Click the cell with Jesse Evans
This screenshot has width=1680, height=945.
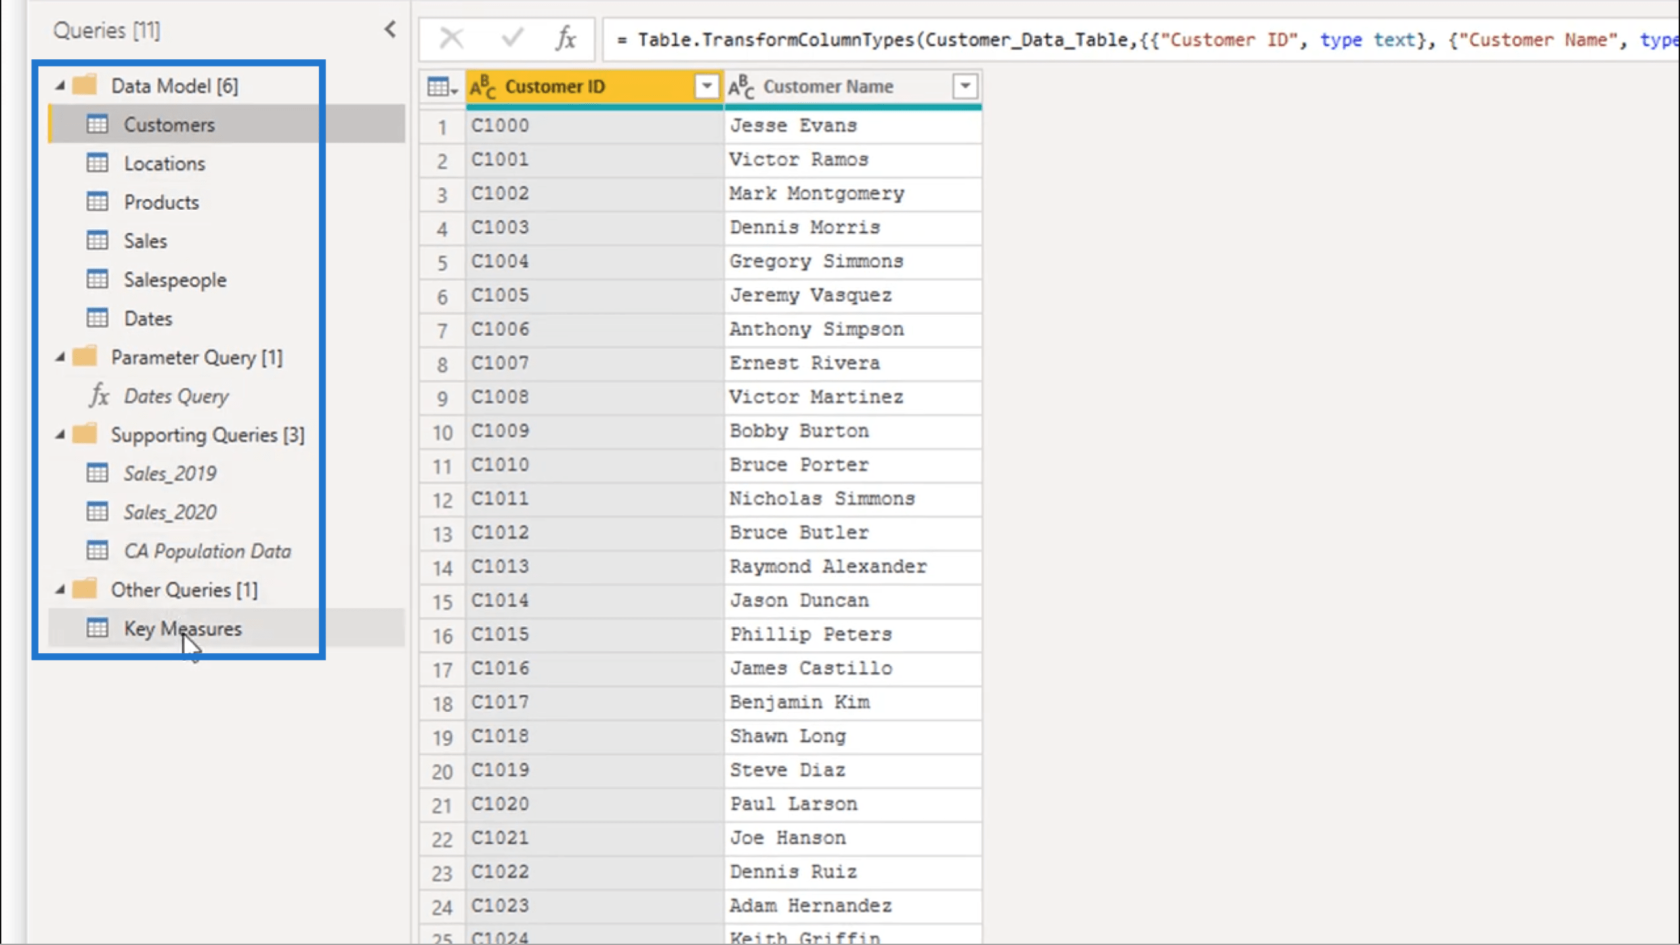(x=852, y=126)
